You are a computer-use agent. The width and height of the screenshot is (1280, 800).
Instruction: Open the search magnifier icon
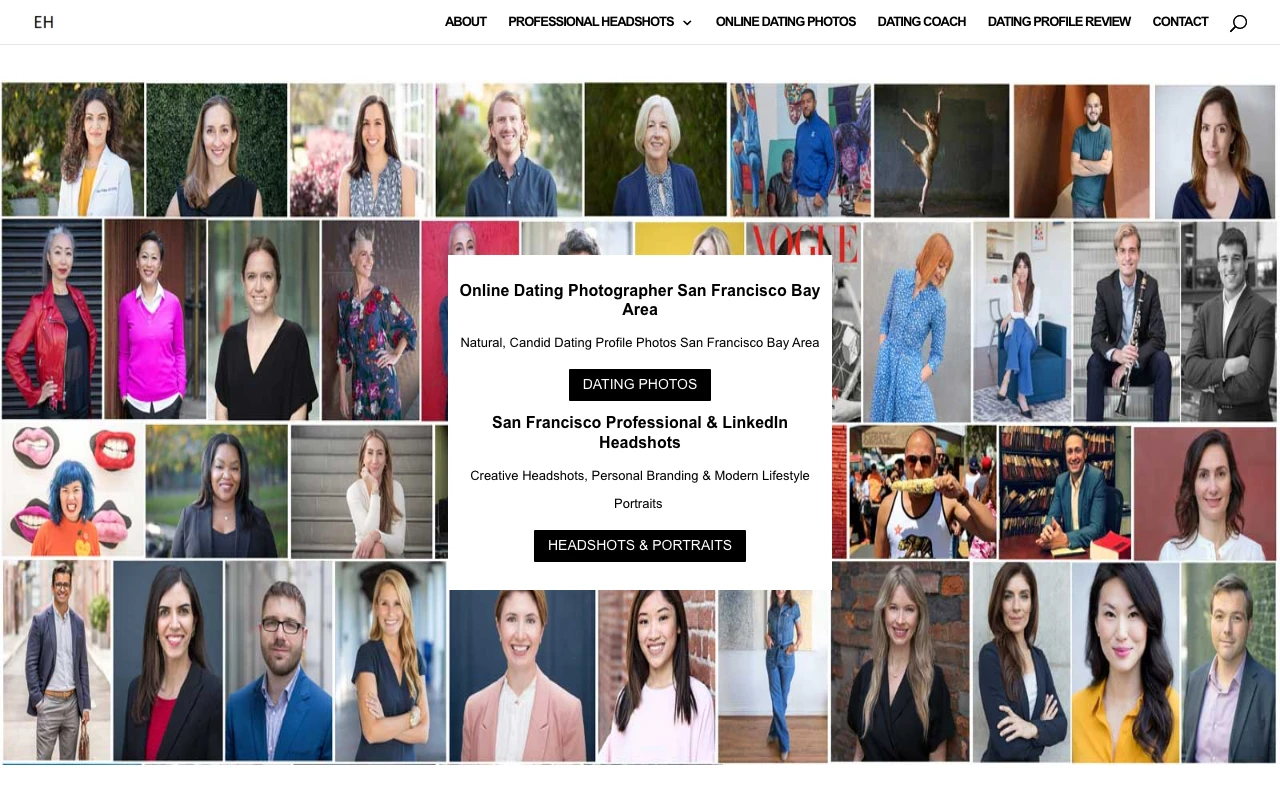coord(1238,23)
